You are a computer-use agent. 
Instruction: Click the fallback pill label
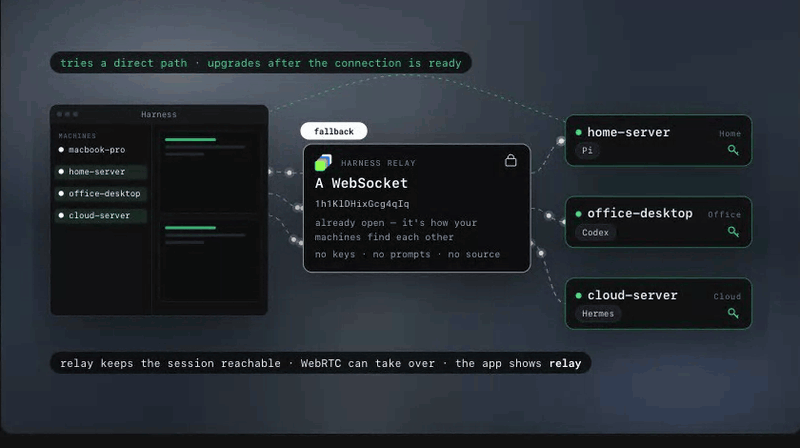[x=334, y=131]
